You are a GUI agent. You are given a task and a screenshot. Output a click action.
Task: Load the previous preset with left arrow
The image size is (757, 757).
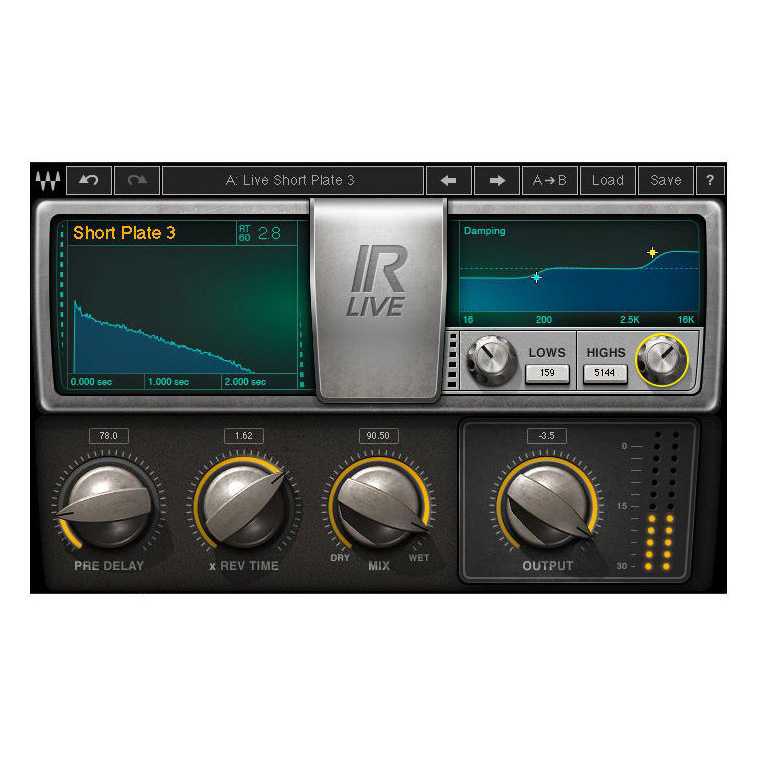[x=449, y=181]
